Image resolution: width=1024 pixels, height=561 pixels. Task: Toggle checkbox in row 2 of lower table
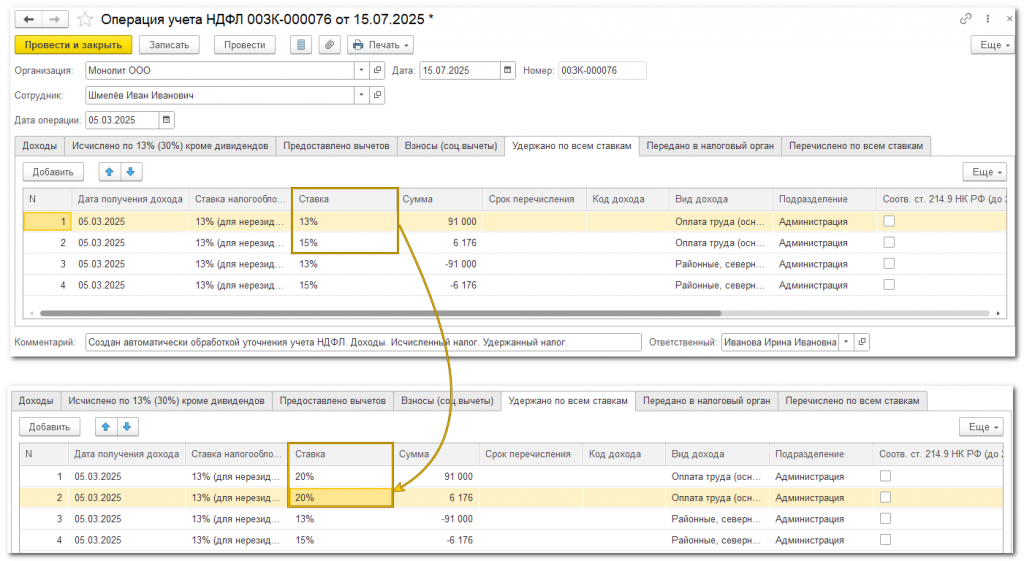pyautogui.click(x=885, y=497)
